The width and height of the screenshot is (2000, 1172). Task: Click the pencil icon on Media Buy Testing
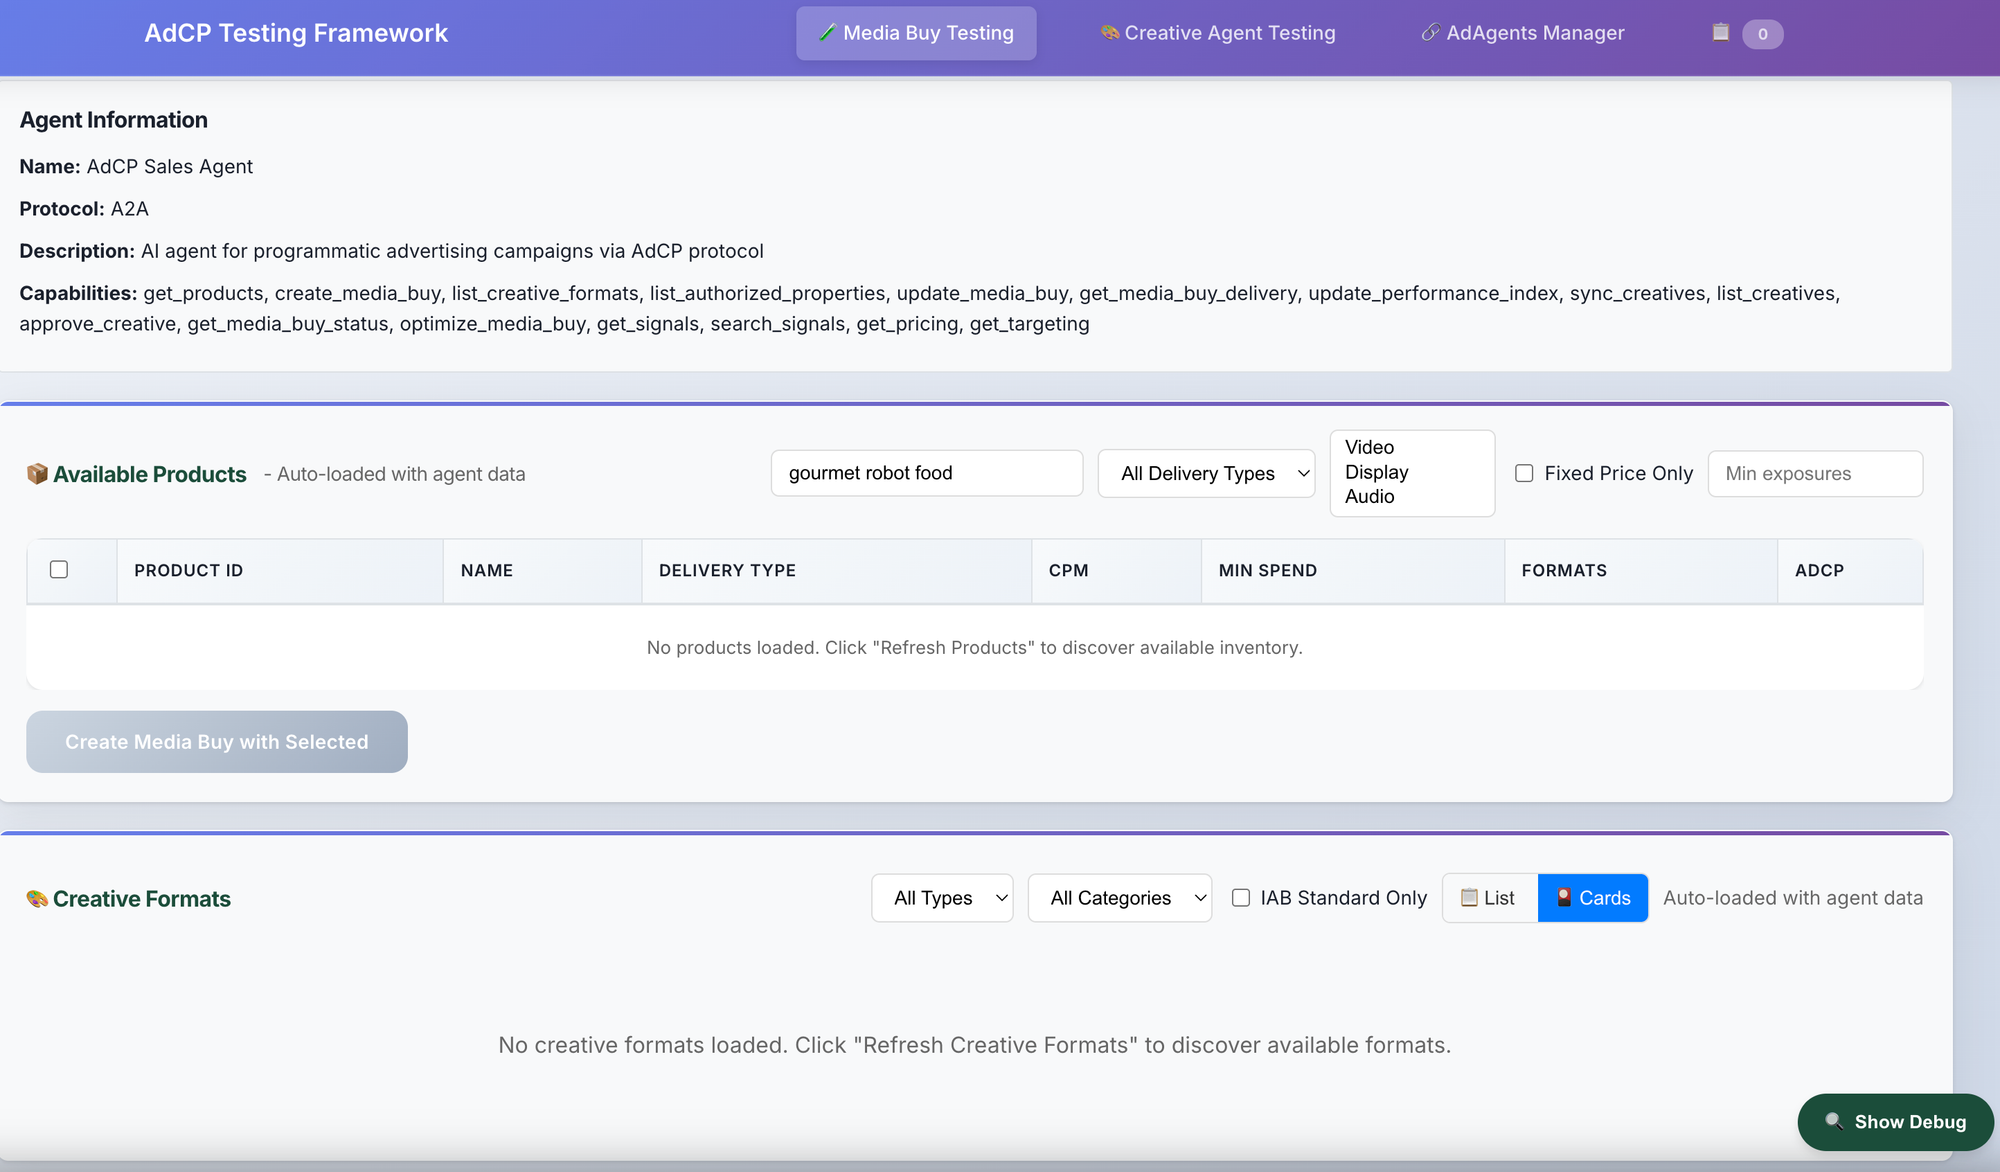[827, 33]
